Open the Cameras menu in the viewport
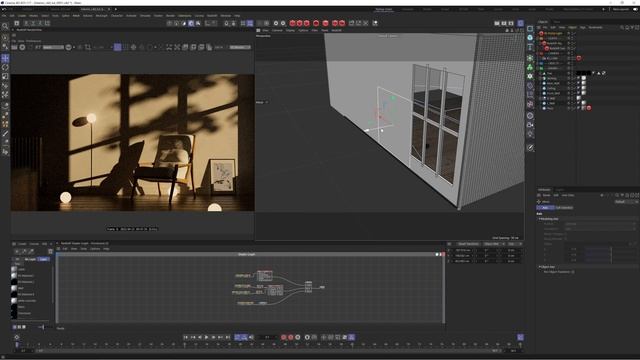 click(x=277, y=30)
